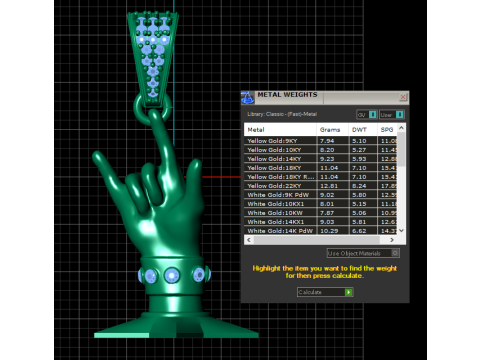Image resolution: width=480 pixels, height=360 pixels.
Task: Toggle the Use Object Materials option
Action: [363, 253]
